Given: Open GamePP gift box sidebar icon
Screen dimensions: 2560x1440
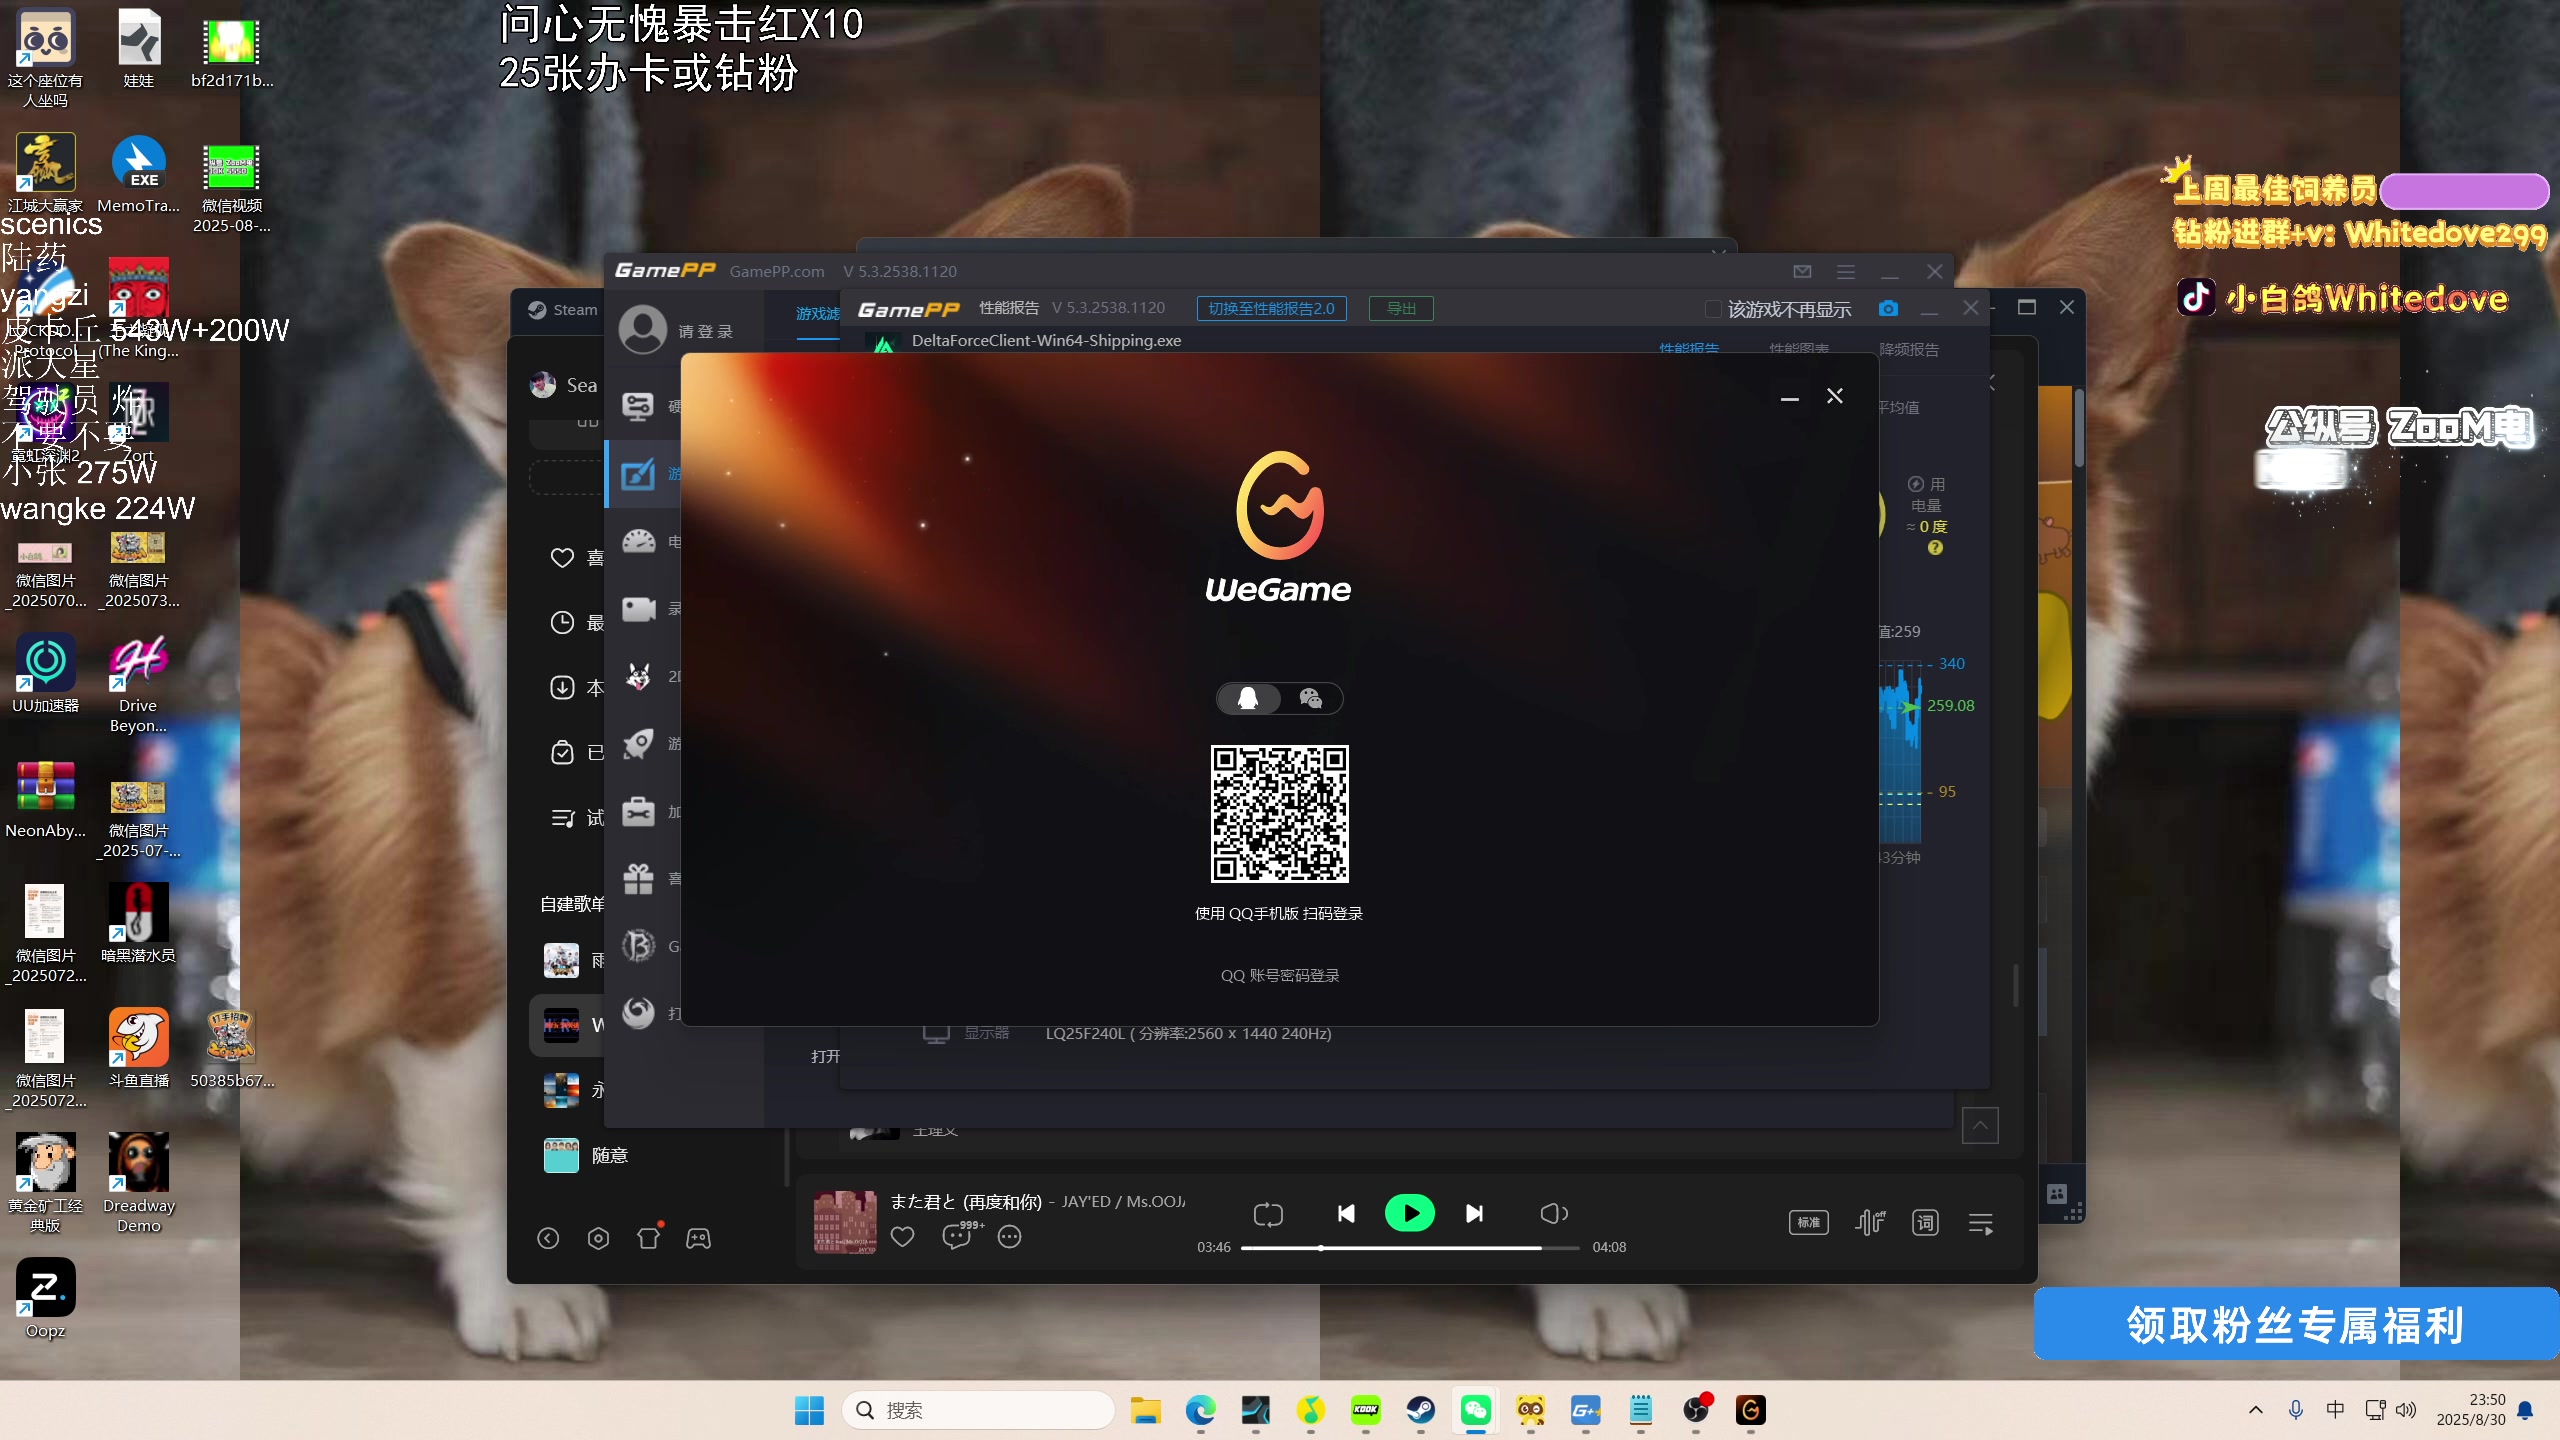Looking at the screenshot, I should [638, 878].
